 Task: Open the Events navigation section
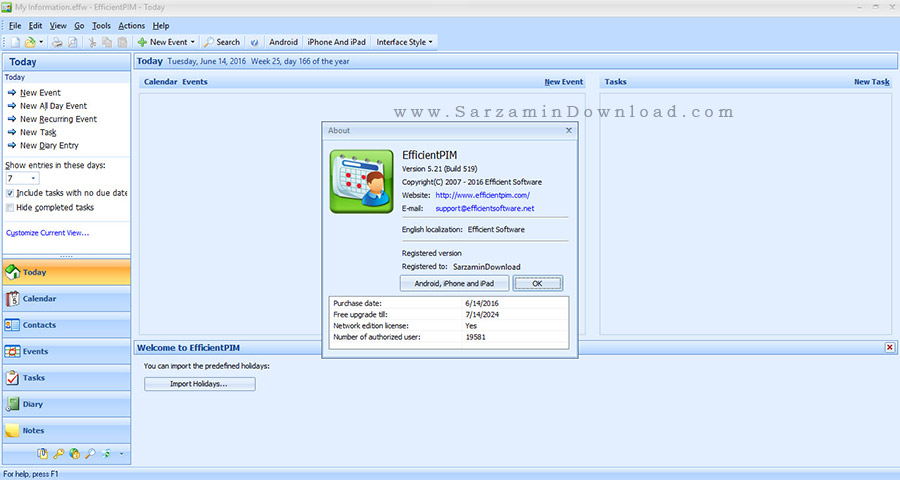pyautogui.click(x=67, y=351)
